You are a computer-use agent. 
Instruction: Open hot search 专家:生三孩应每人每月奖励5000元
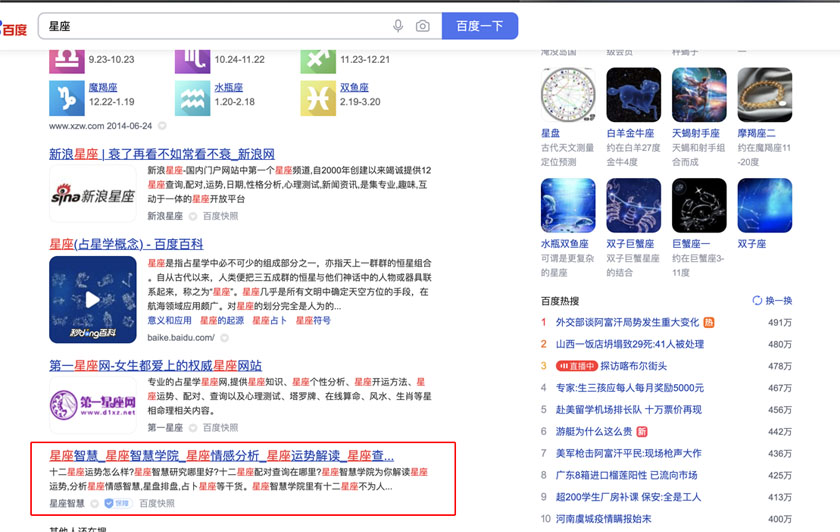point(629,387)
